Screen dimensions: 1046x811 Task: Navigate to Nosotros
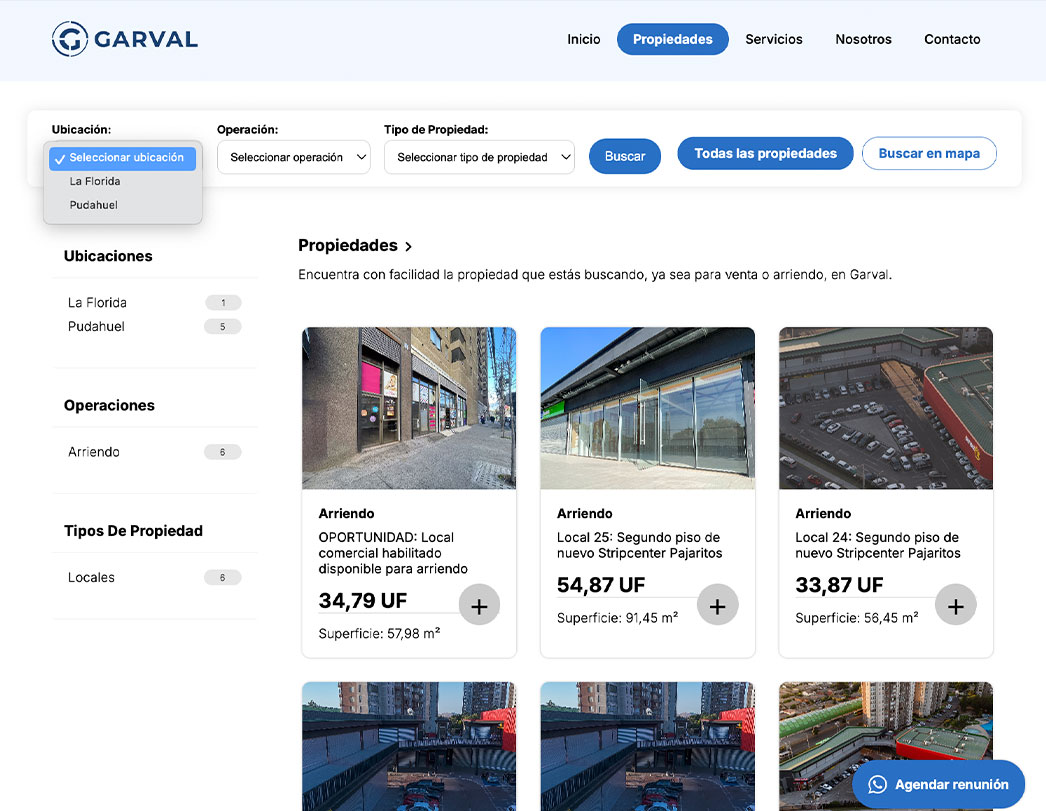[863, 39]
